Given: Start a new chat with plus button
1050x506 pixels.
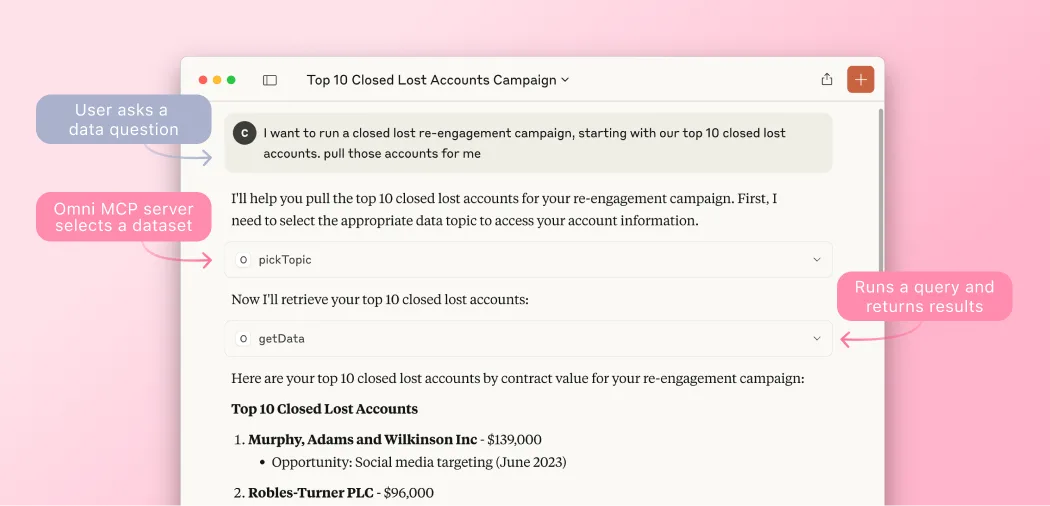Looking at the screenshot, I should (x=860, y=80).
